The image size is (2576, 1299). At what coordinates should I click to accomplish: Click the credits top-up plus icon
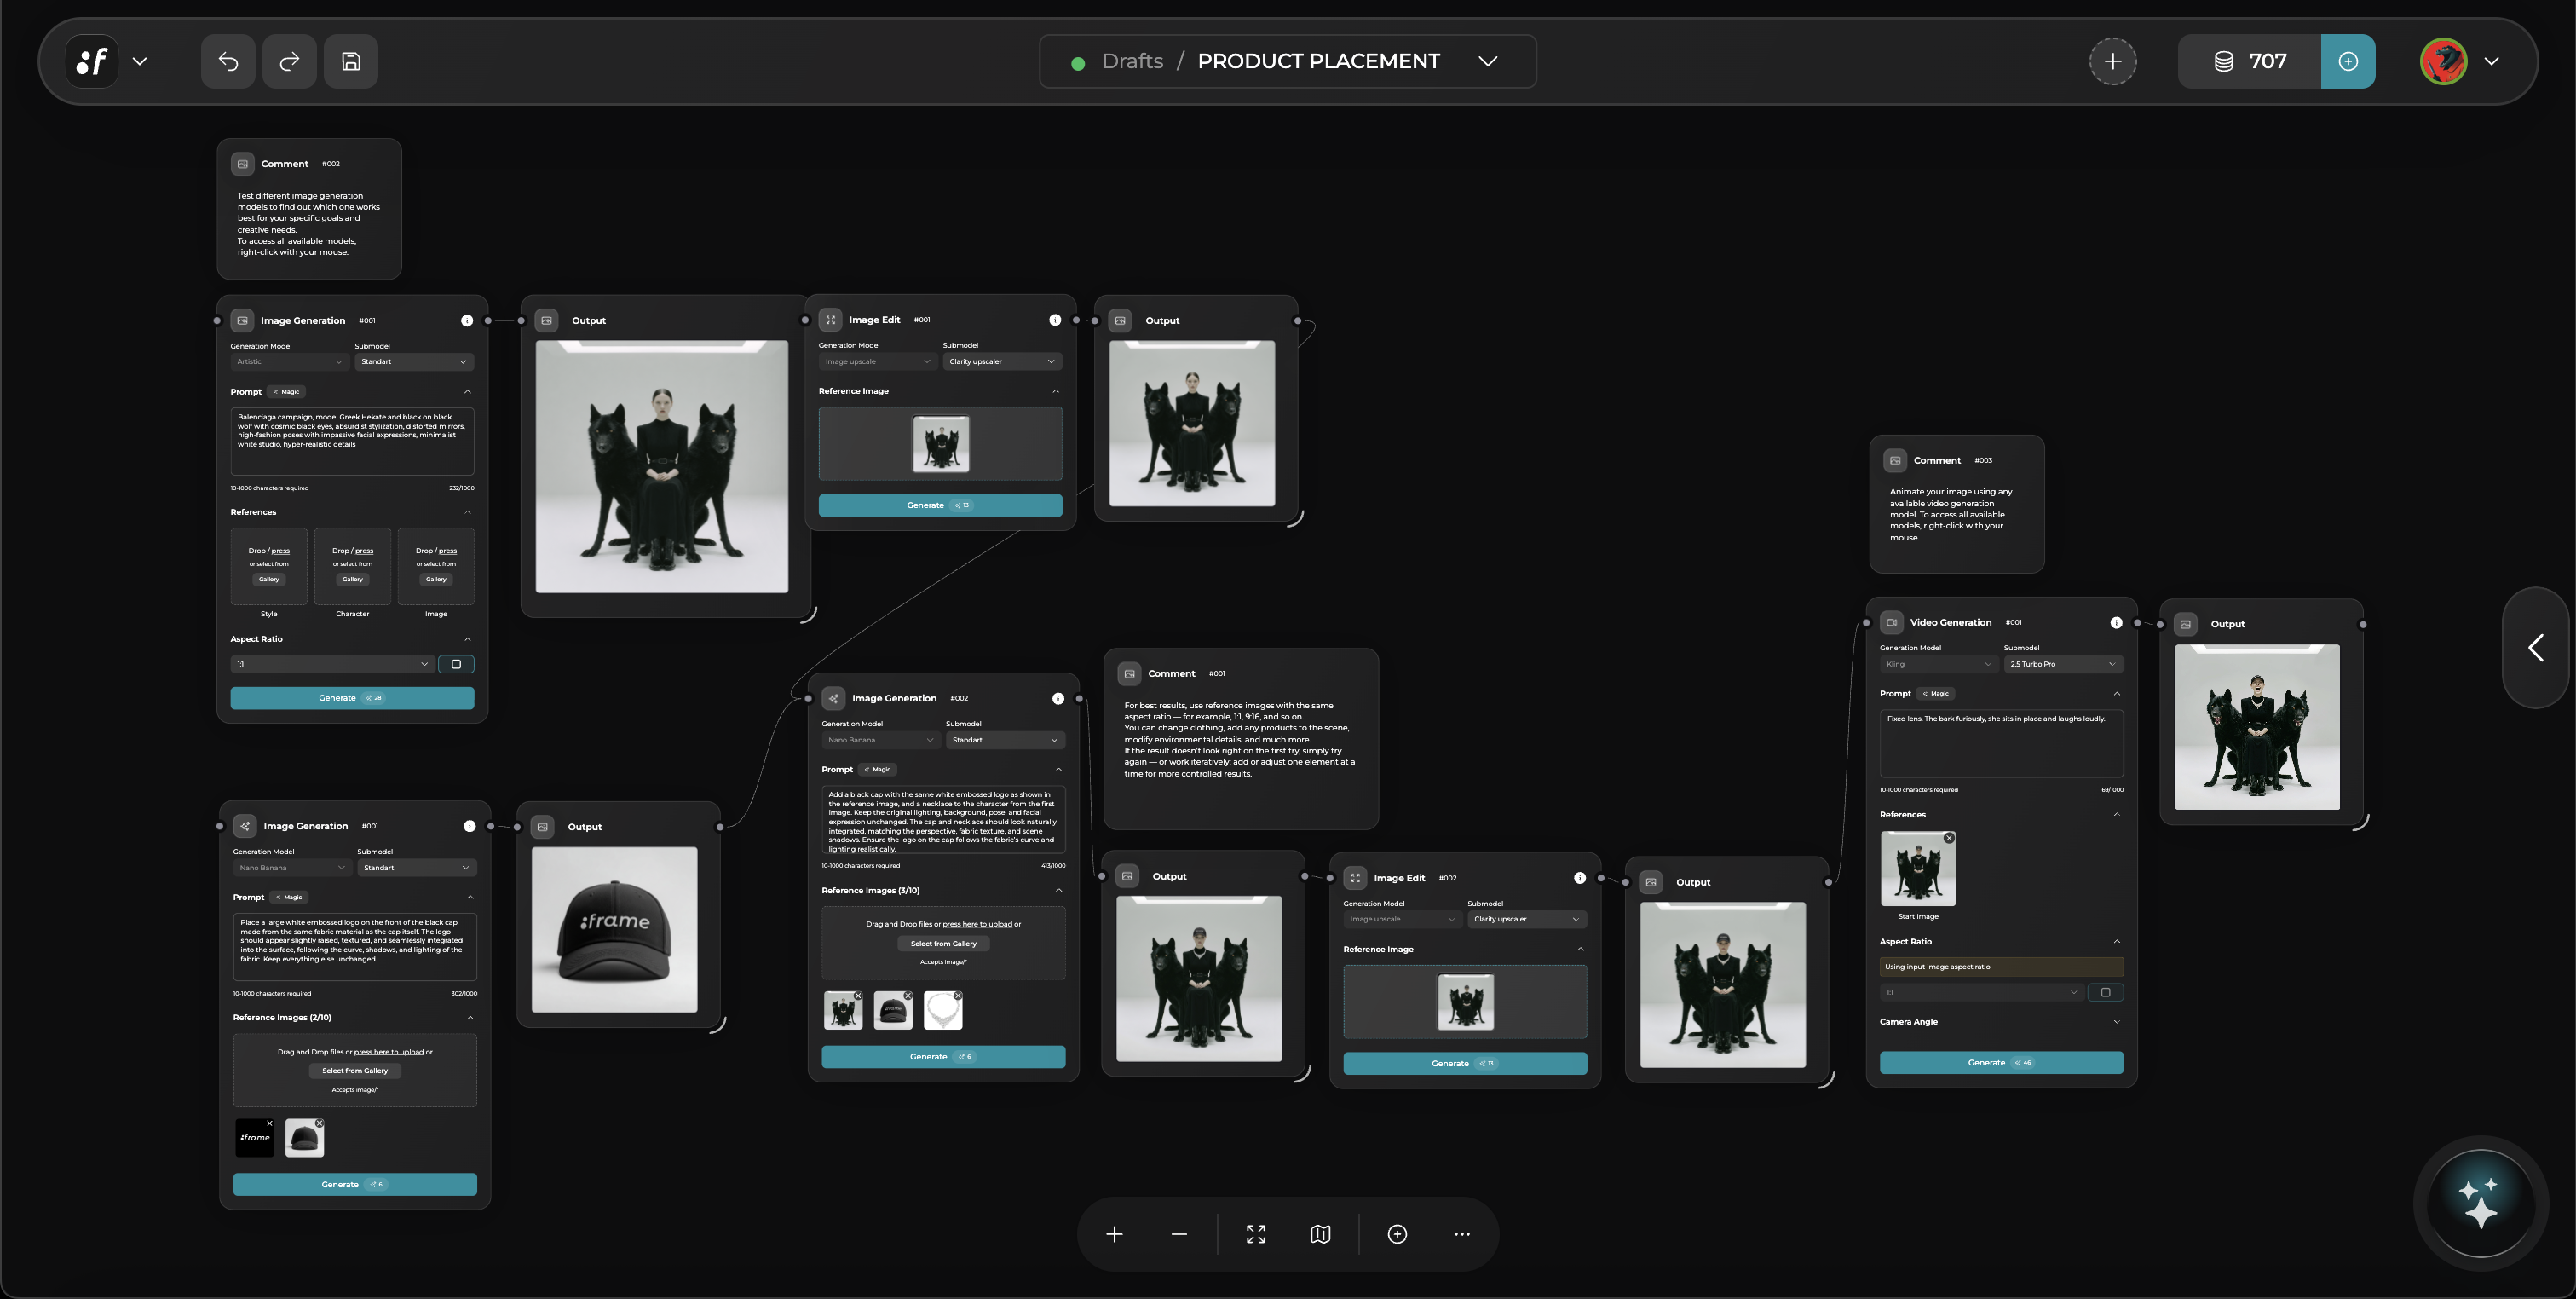click(2348, 61)
